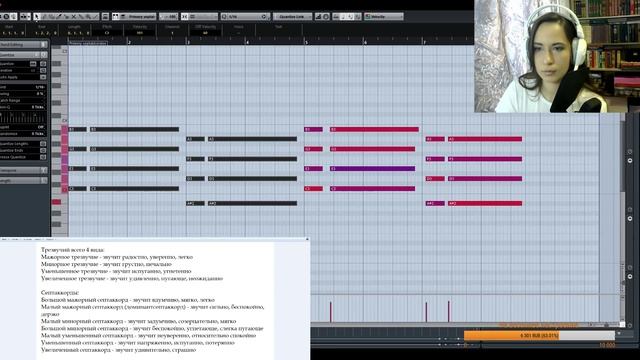Viewport: 640px width, 360px height.
Task: Click the Randomize 0 Ticks value
Action: tap(38, 133)
